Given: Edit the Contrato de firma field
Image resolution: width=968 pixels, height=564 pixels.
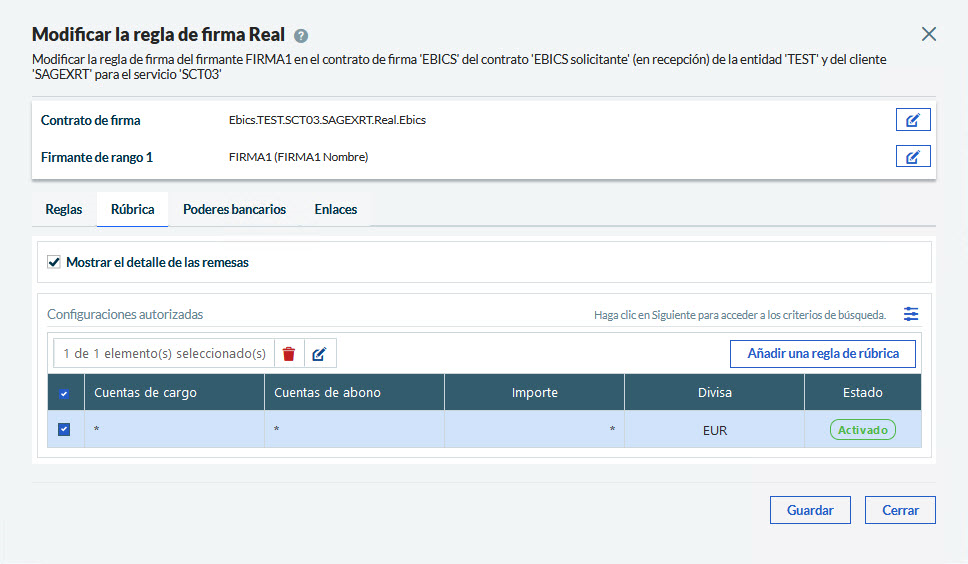Looking at the screenshot, I should pos(912,120).
